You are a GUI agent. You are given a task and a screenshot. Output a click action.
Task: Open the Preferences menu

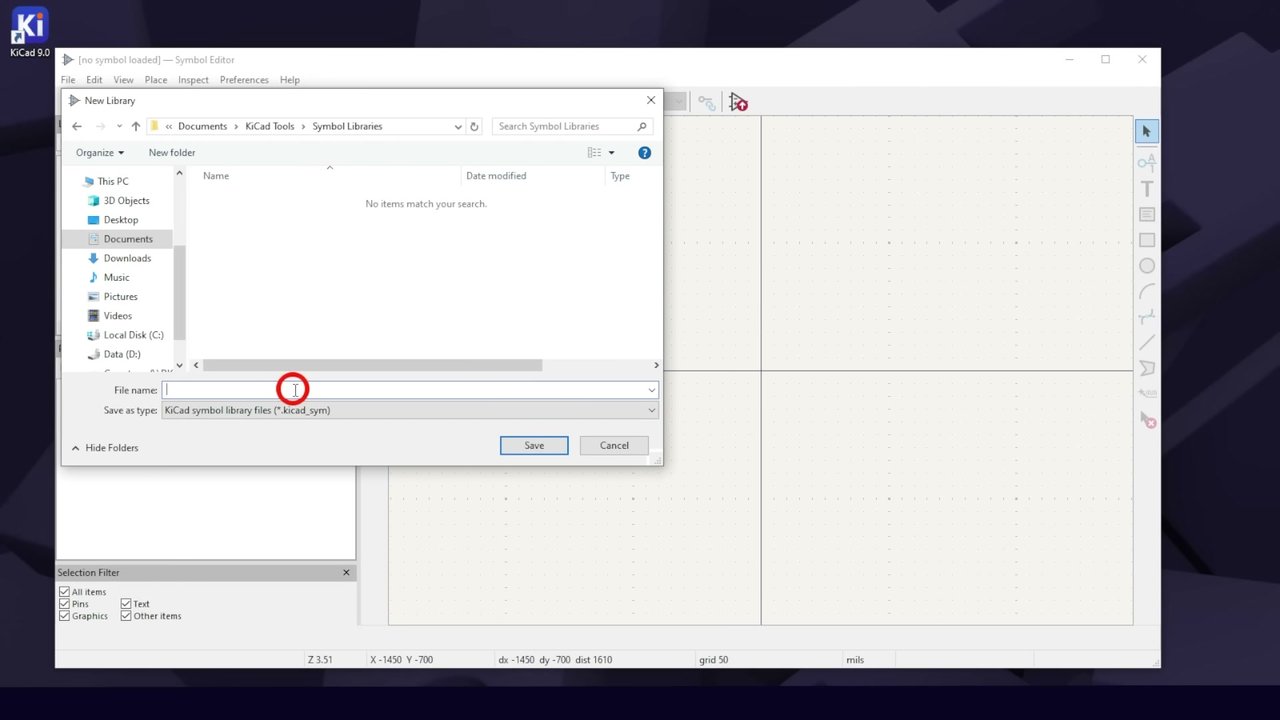pos(244,80)
